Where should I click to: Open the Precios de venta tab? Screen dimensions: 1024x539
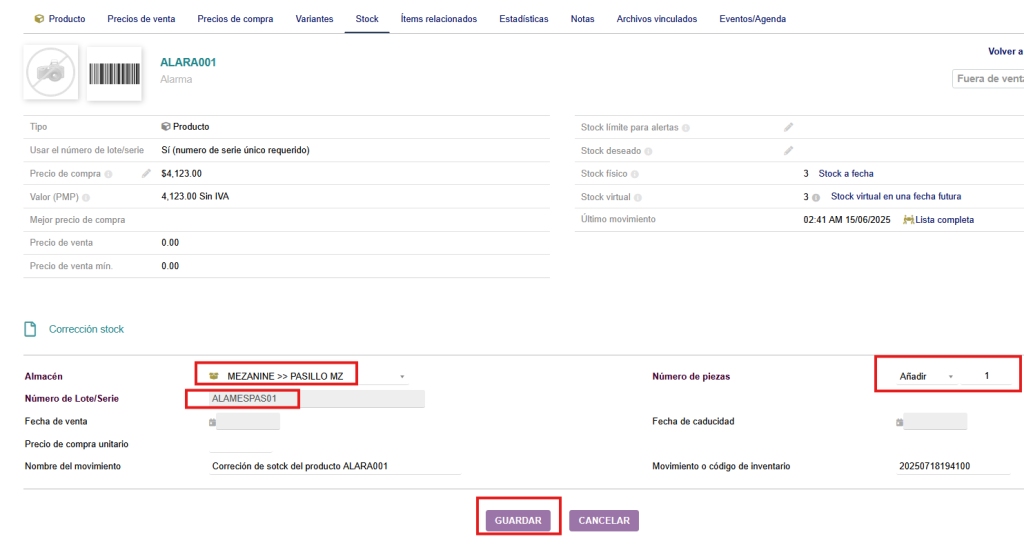tap(141, 19)
